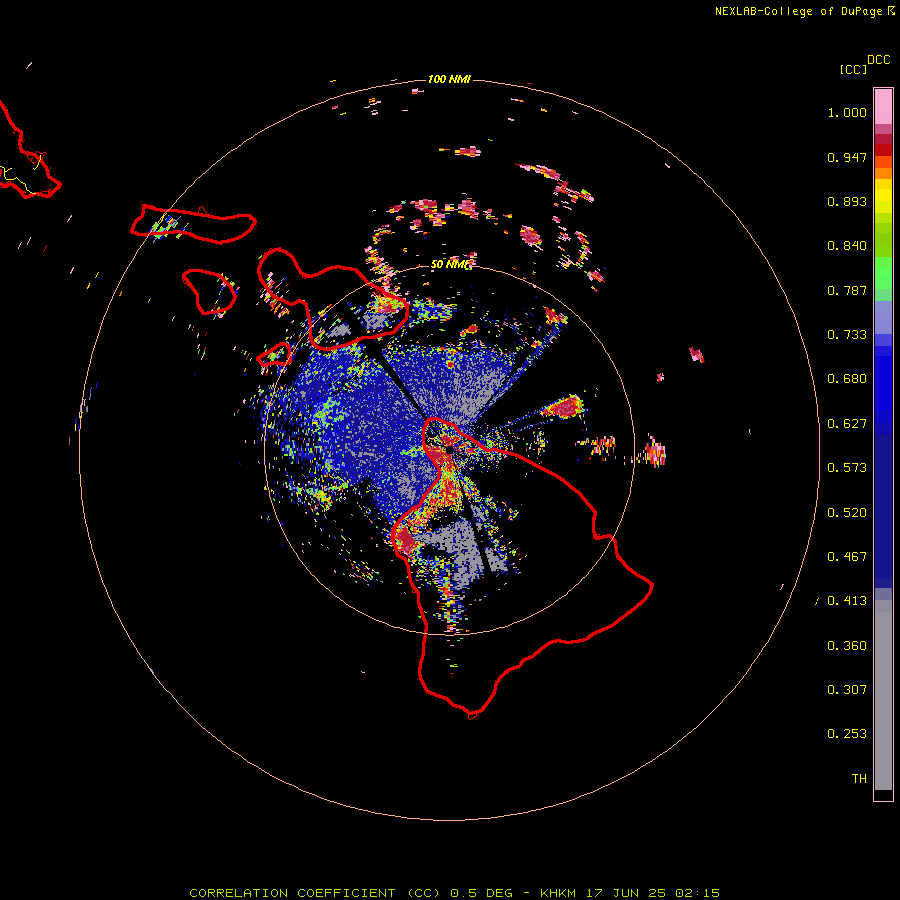Click the [CC] unit label
Screen dimensions: 900x900
tap(853, 69)
